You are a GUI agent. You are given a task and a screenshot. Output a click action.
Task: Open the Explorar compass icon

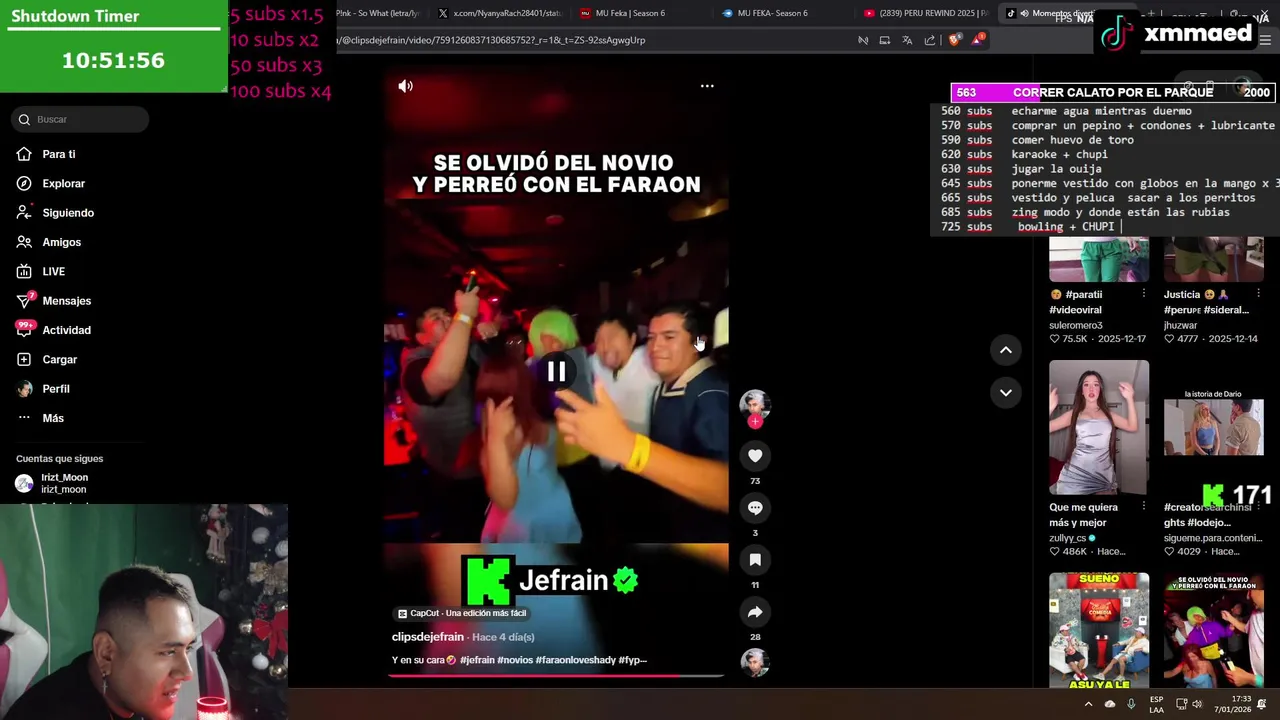pos(24,184)
